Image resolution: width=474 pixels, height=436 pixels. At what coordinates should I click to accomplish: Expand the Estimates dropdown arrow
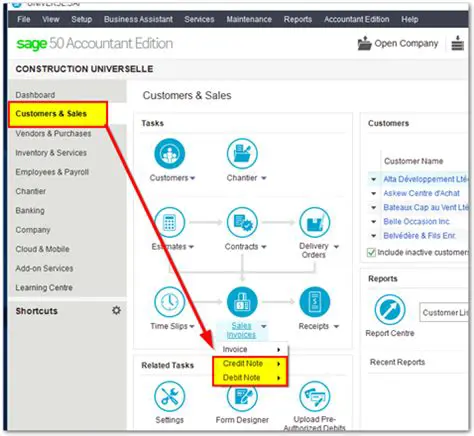(x=191, y=247)
